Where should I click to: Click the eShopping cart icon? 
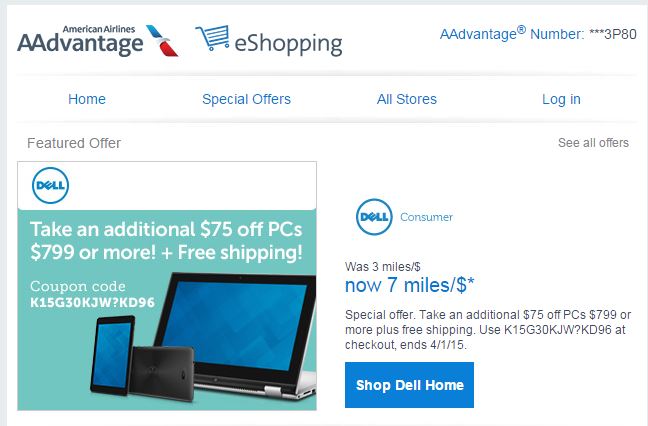[x=212, y=38]
